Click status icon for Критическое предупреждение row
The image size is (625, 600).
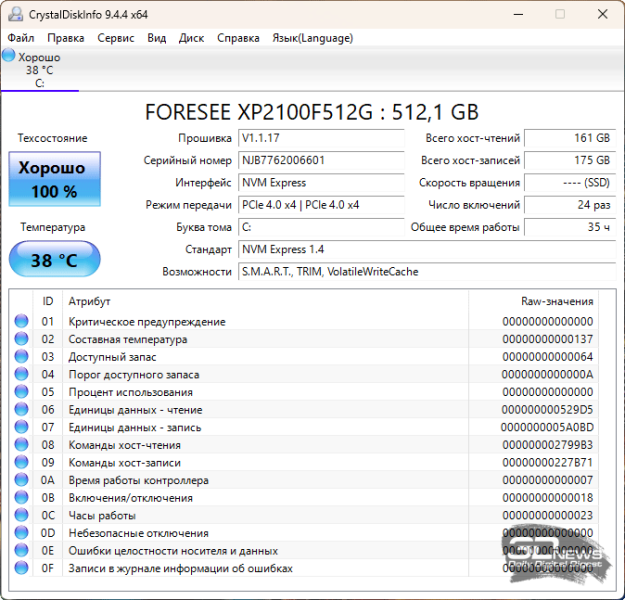pos(22,322)
